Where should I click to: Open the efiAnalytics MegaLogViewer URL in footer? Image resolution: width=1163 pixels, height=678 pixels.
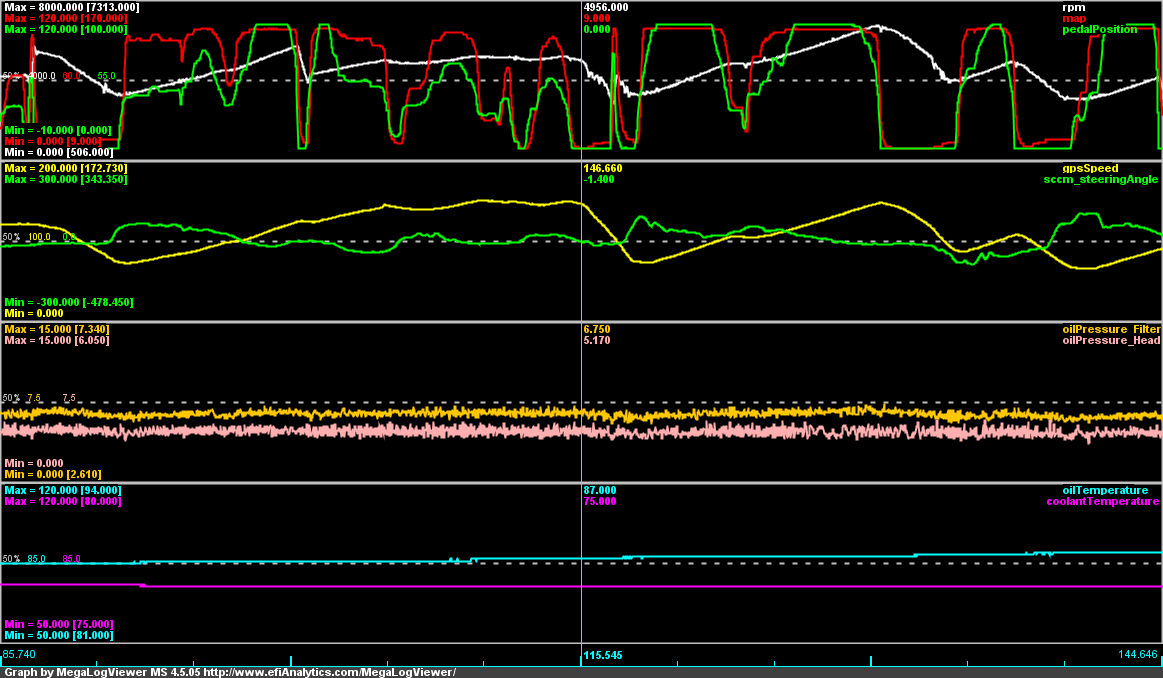330,672
